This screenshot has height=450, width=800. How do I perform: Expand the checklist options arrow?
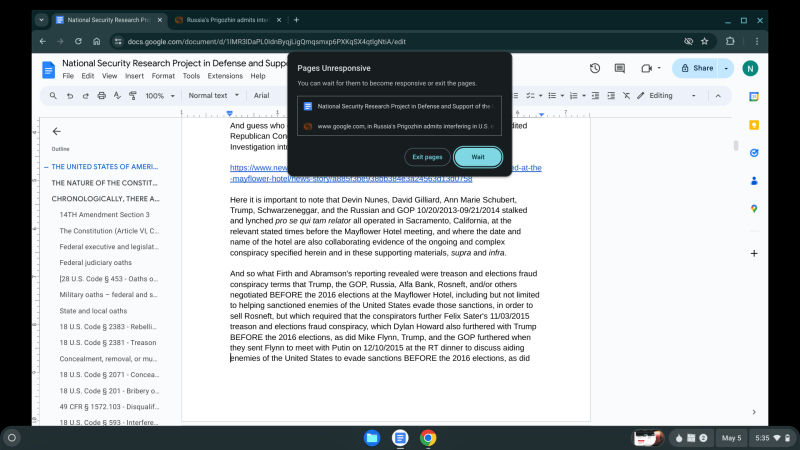click(541, 95)
